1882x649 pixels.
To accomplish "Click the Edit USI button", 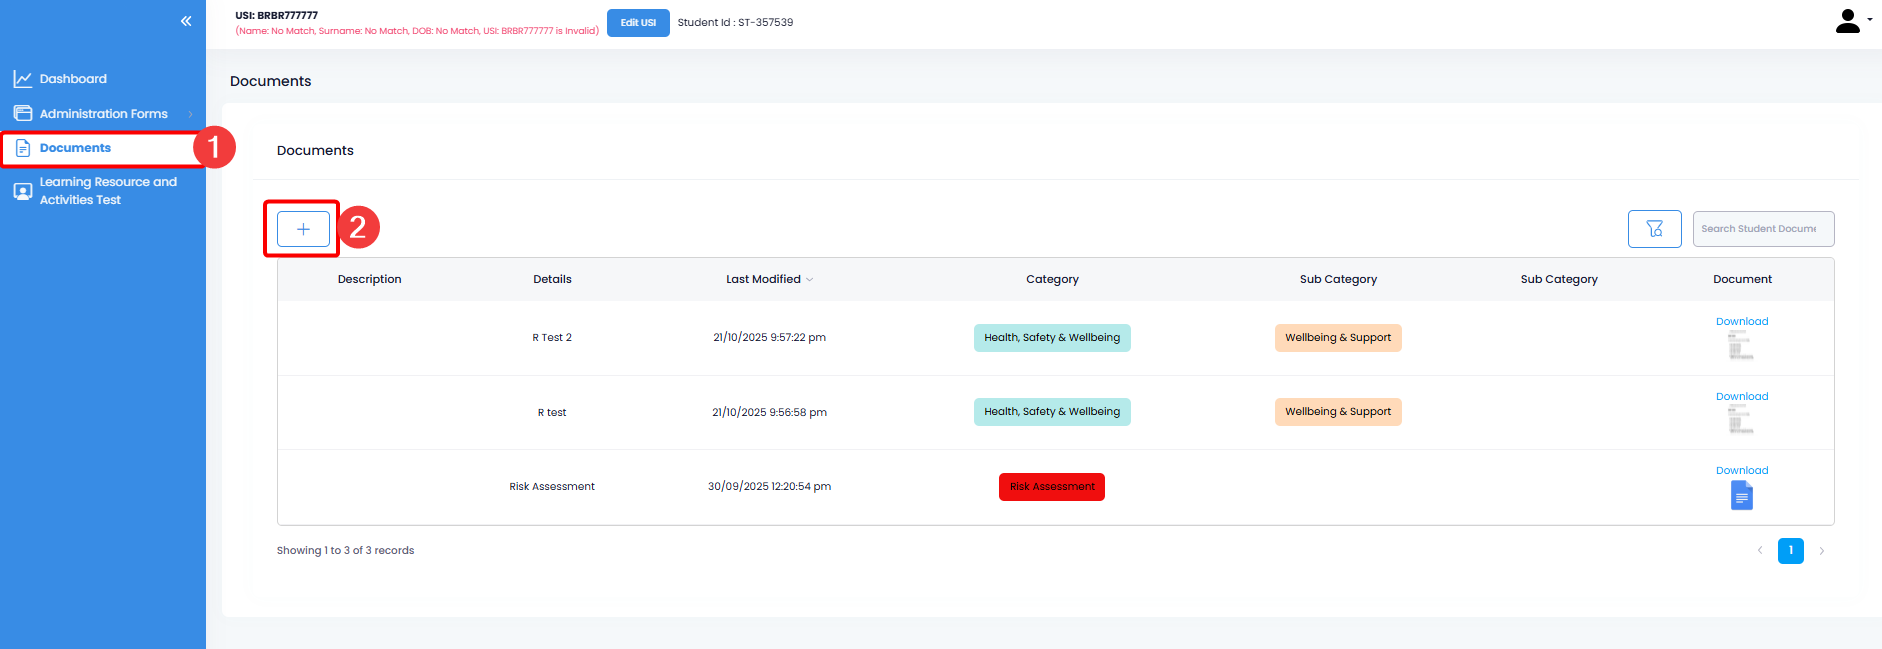I will click(638, 23).
